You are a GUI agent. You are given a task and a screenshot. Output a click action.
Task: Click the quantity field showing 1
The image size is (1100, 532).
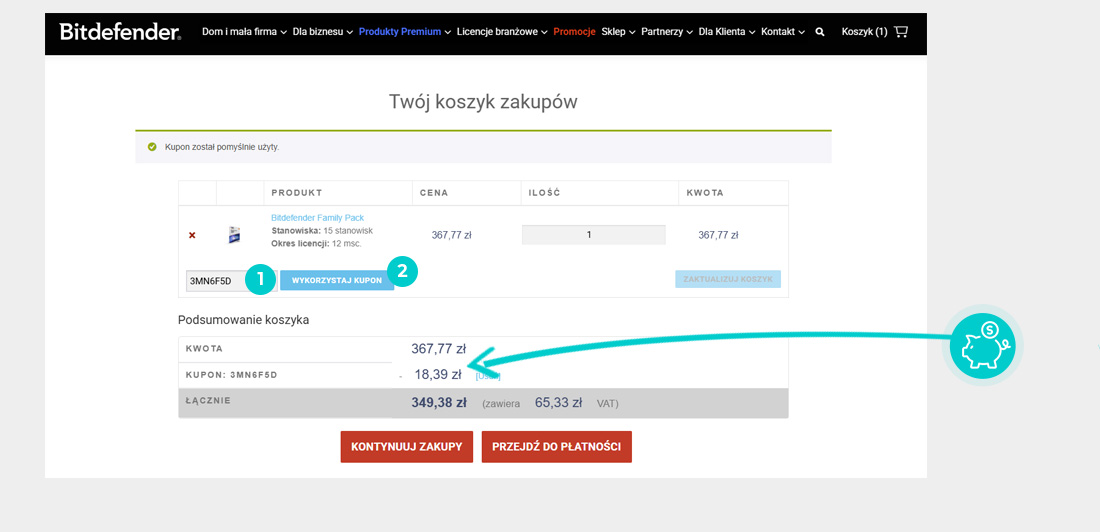(x=593, y=235)
